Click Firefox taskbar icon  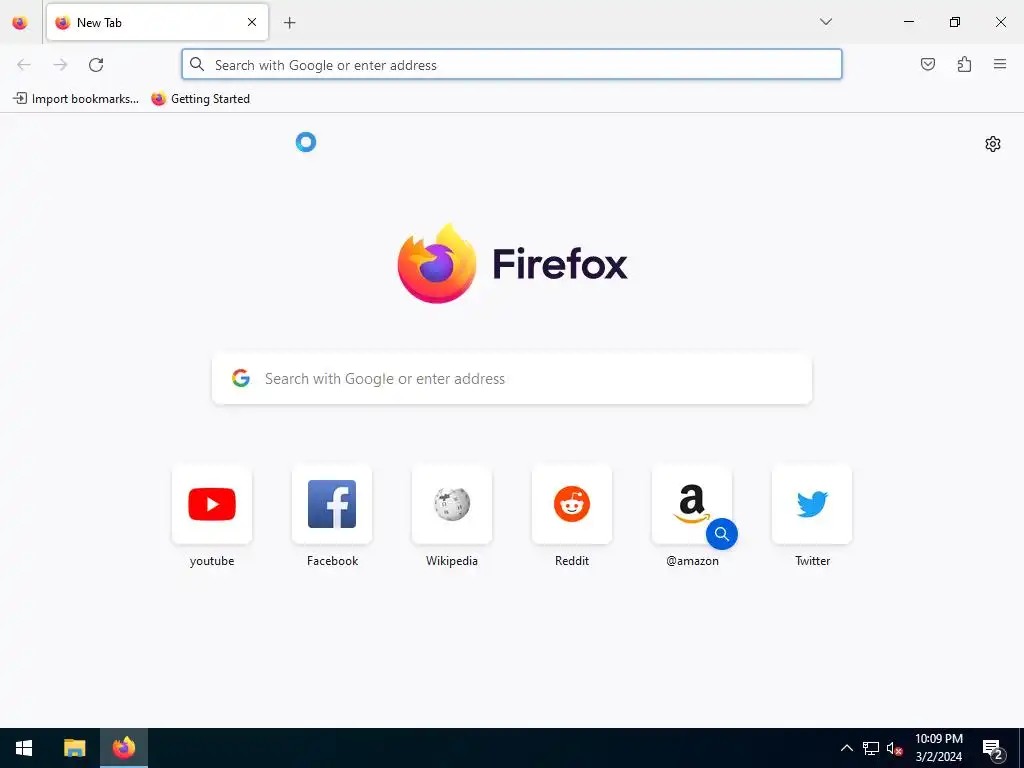click(x=124, y=748)
